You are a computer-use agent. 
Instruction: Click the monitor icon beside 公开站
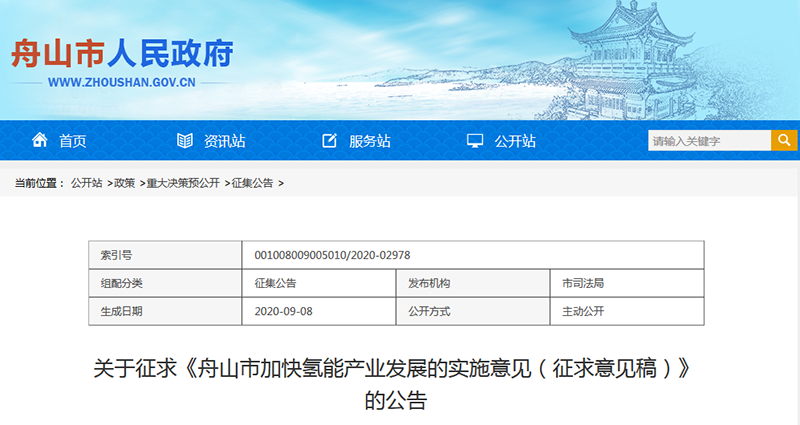(475, 141)
